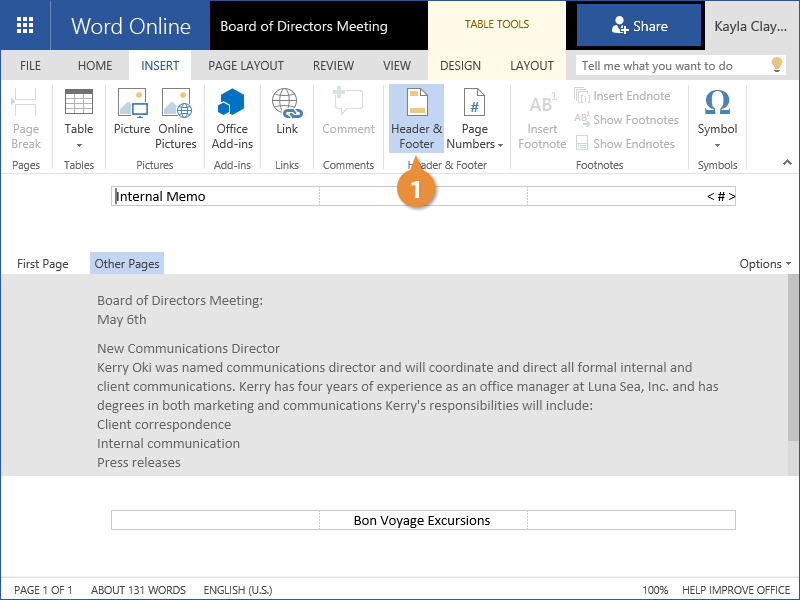Open Office Add-ins
Screen dimensions: 800x600
tap(232, 116)
